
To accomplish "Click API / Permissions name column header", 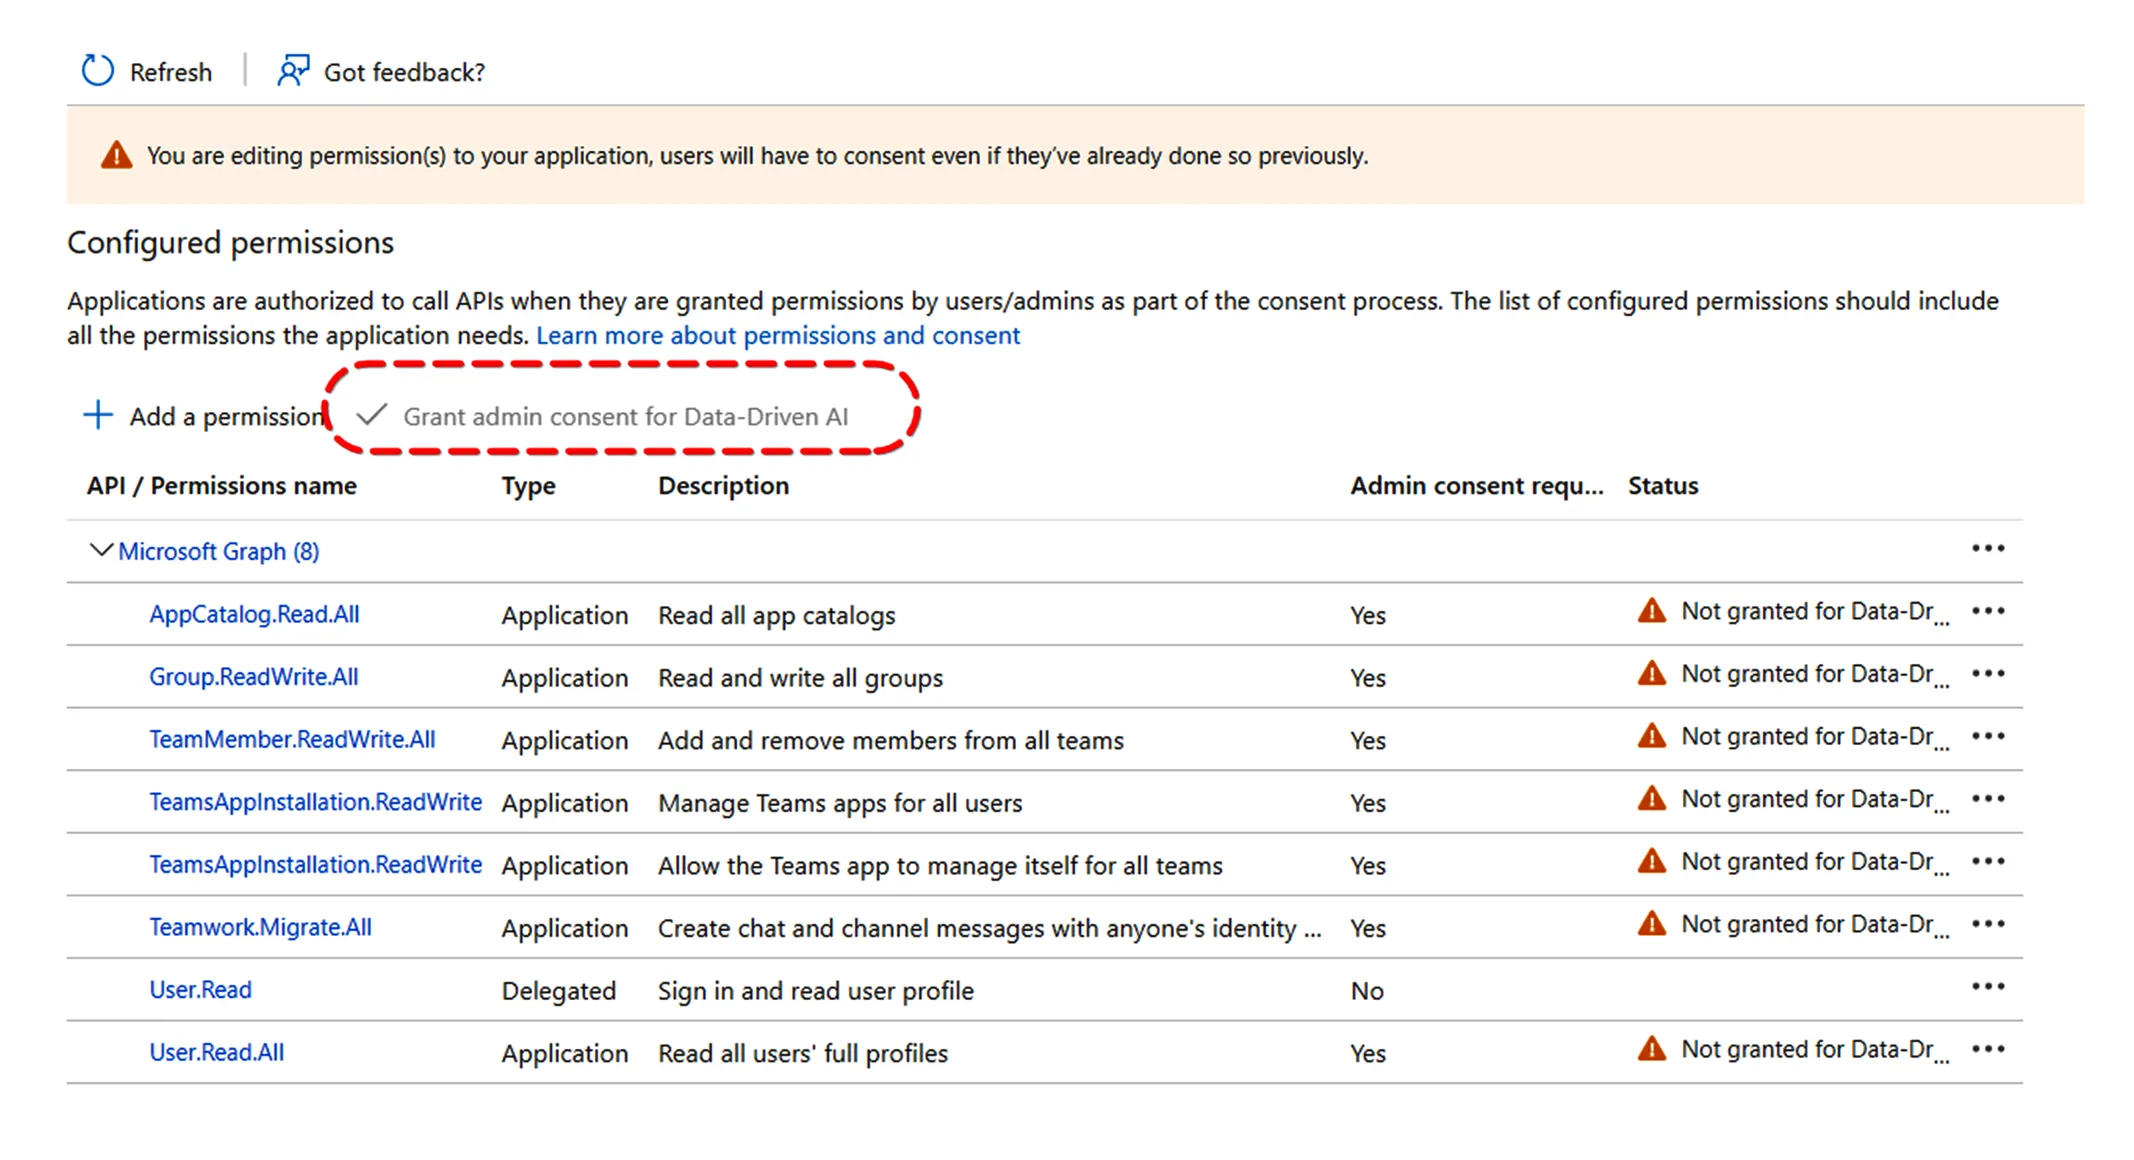I will 221,485.
